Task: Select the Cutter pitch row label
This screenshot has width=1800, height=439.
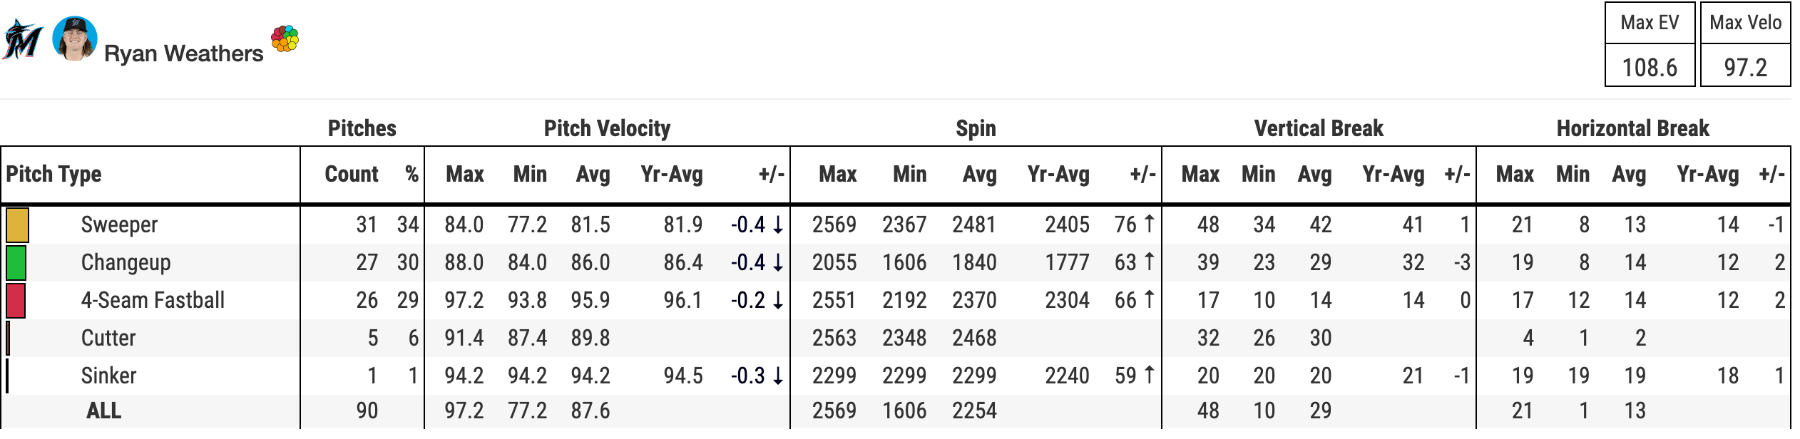Action: [x=108, y=338]
